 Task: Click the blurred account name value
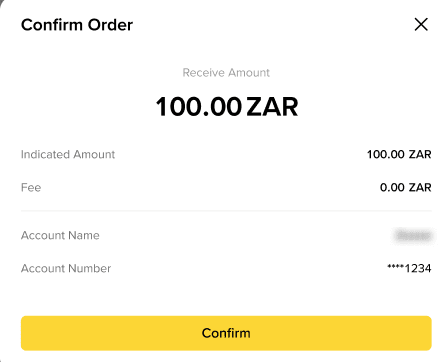(x=413, y=236)
